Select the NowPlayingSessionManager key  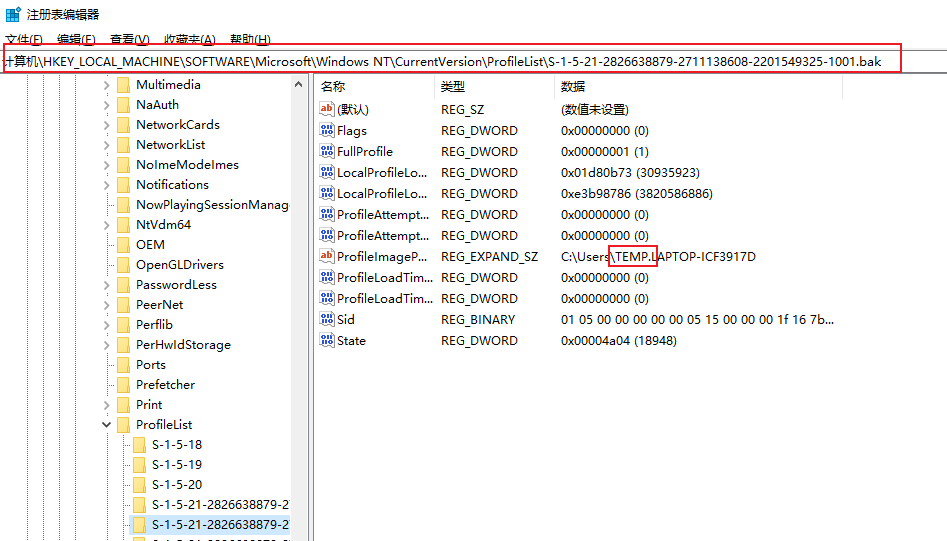212,205
